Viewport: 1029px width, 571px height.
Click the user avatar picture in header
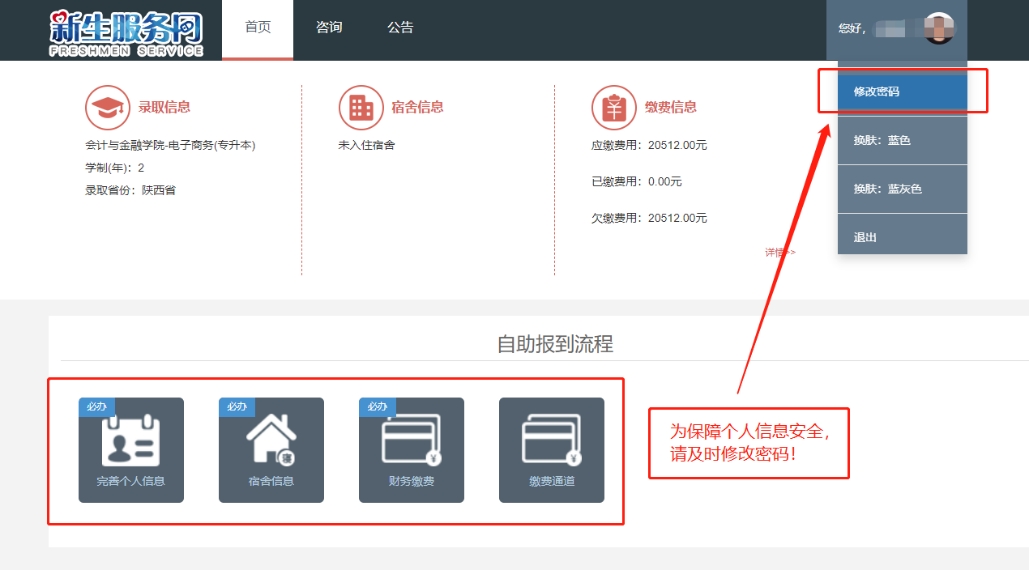pyautogui.click(x=939, y=28)
